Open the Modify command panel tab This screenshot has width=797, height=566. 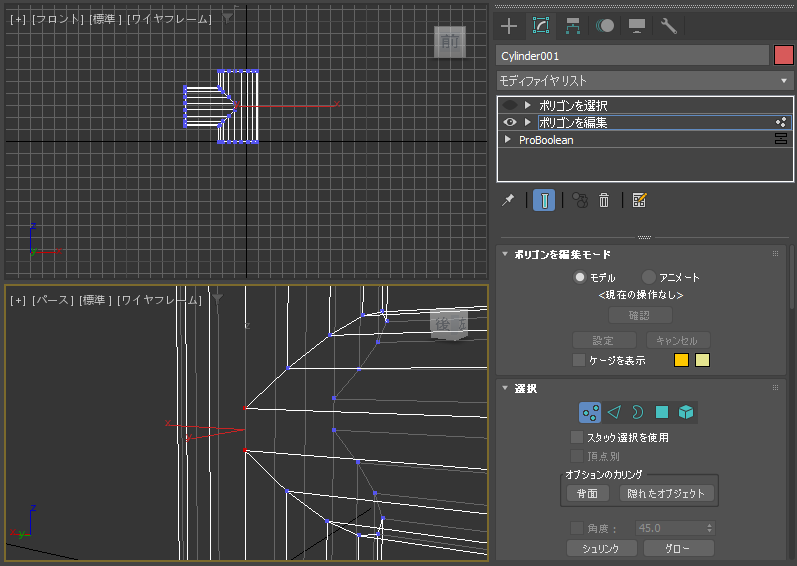(541, 25)
